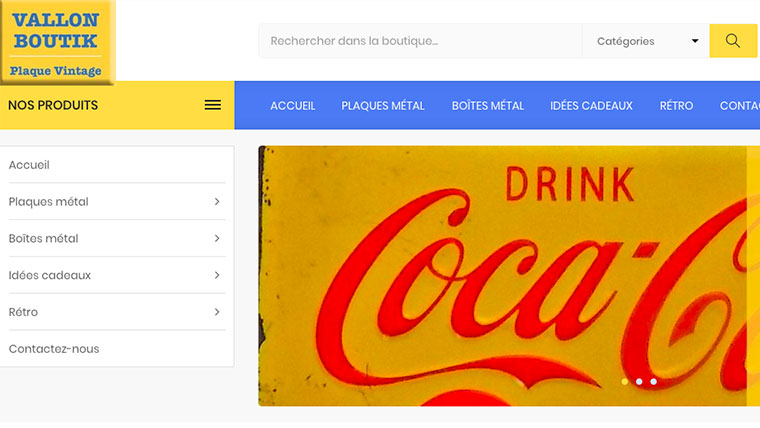Open Contactez-nous in the sidebar list
The image size is (760, 428).
click(117, 349)
